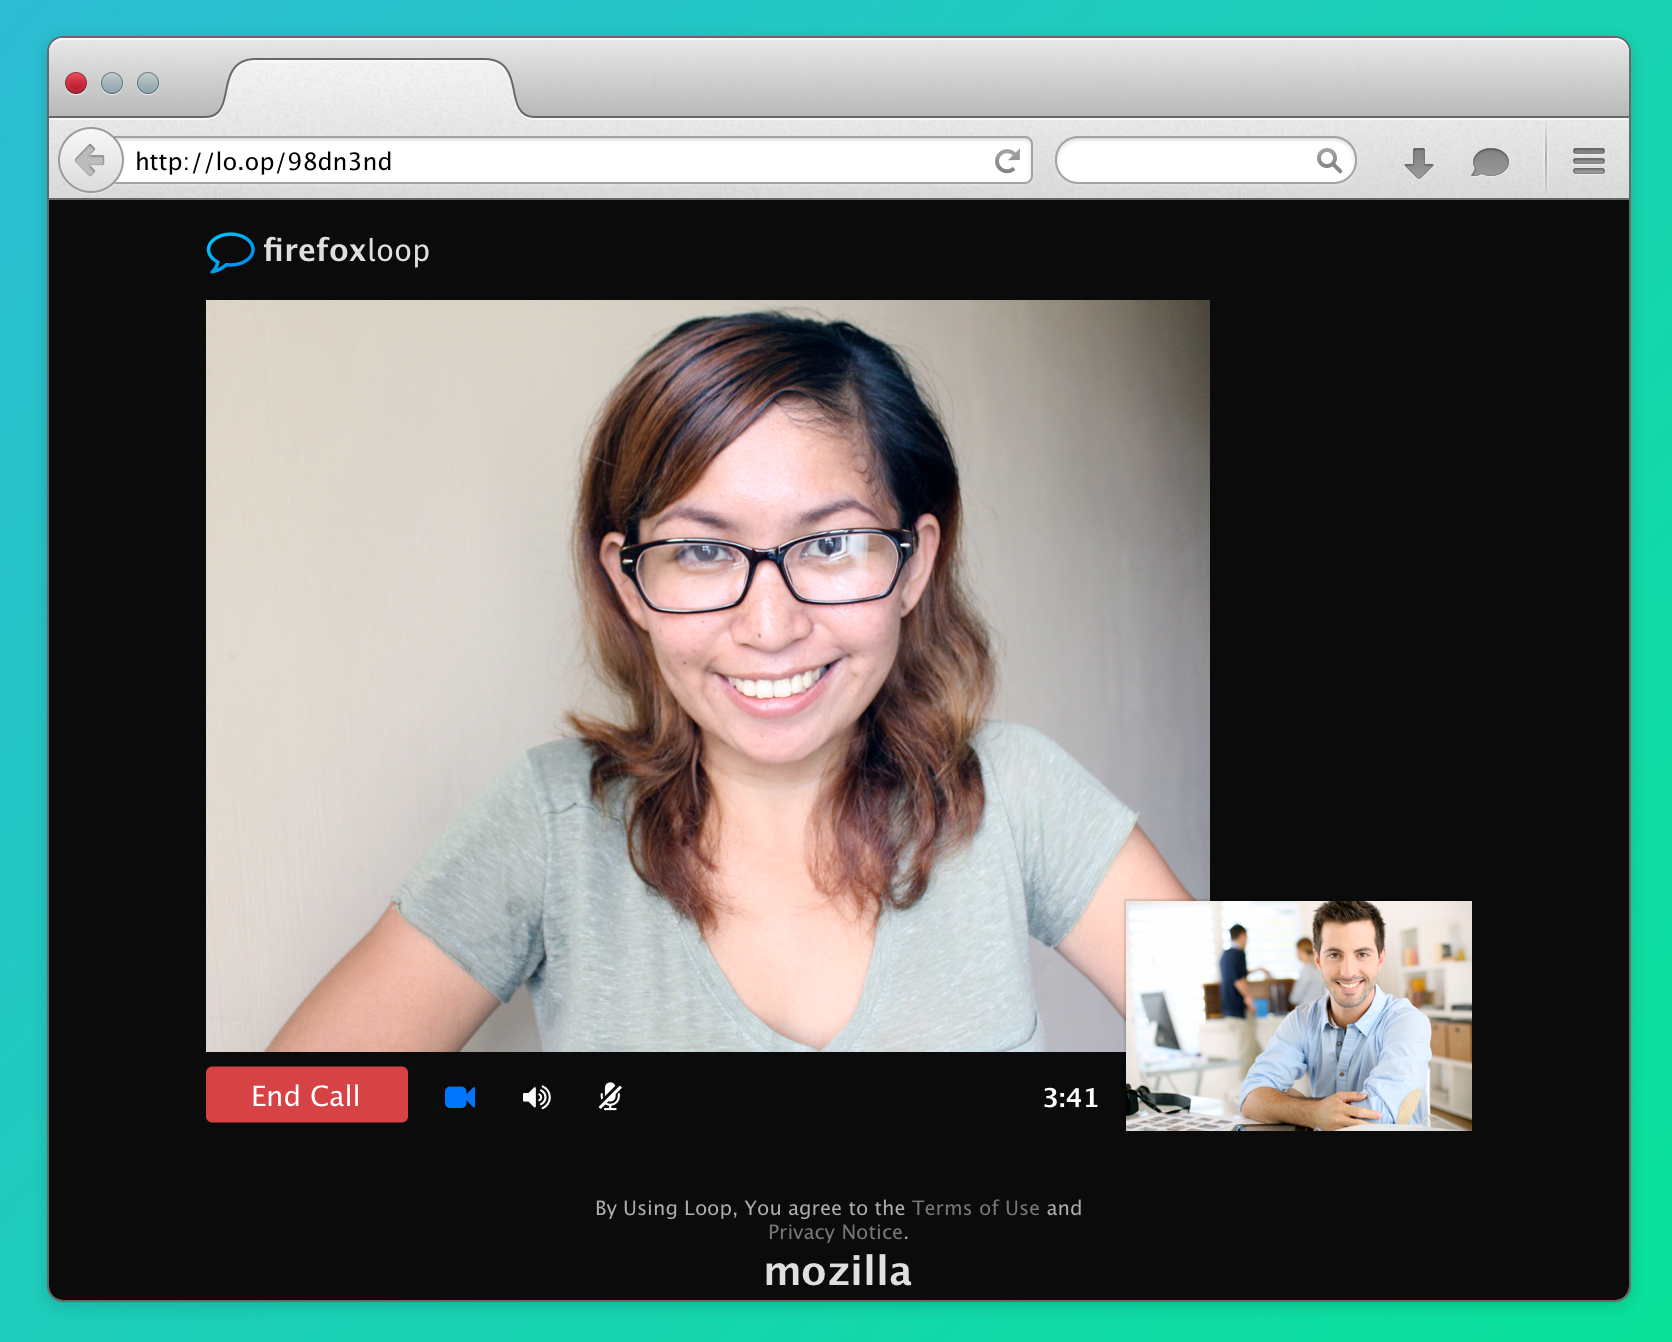
Task: Close the window with red button
Action: tap(76, 83)
